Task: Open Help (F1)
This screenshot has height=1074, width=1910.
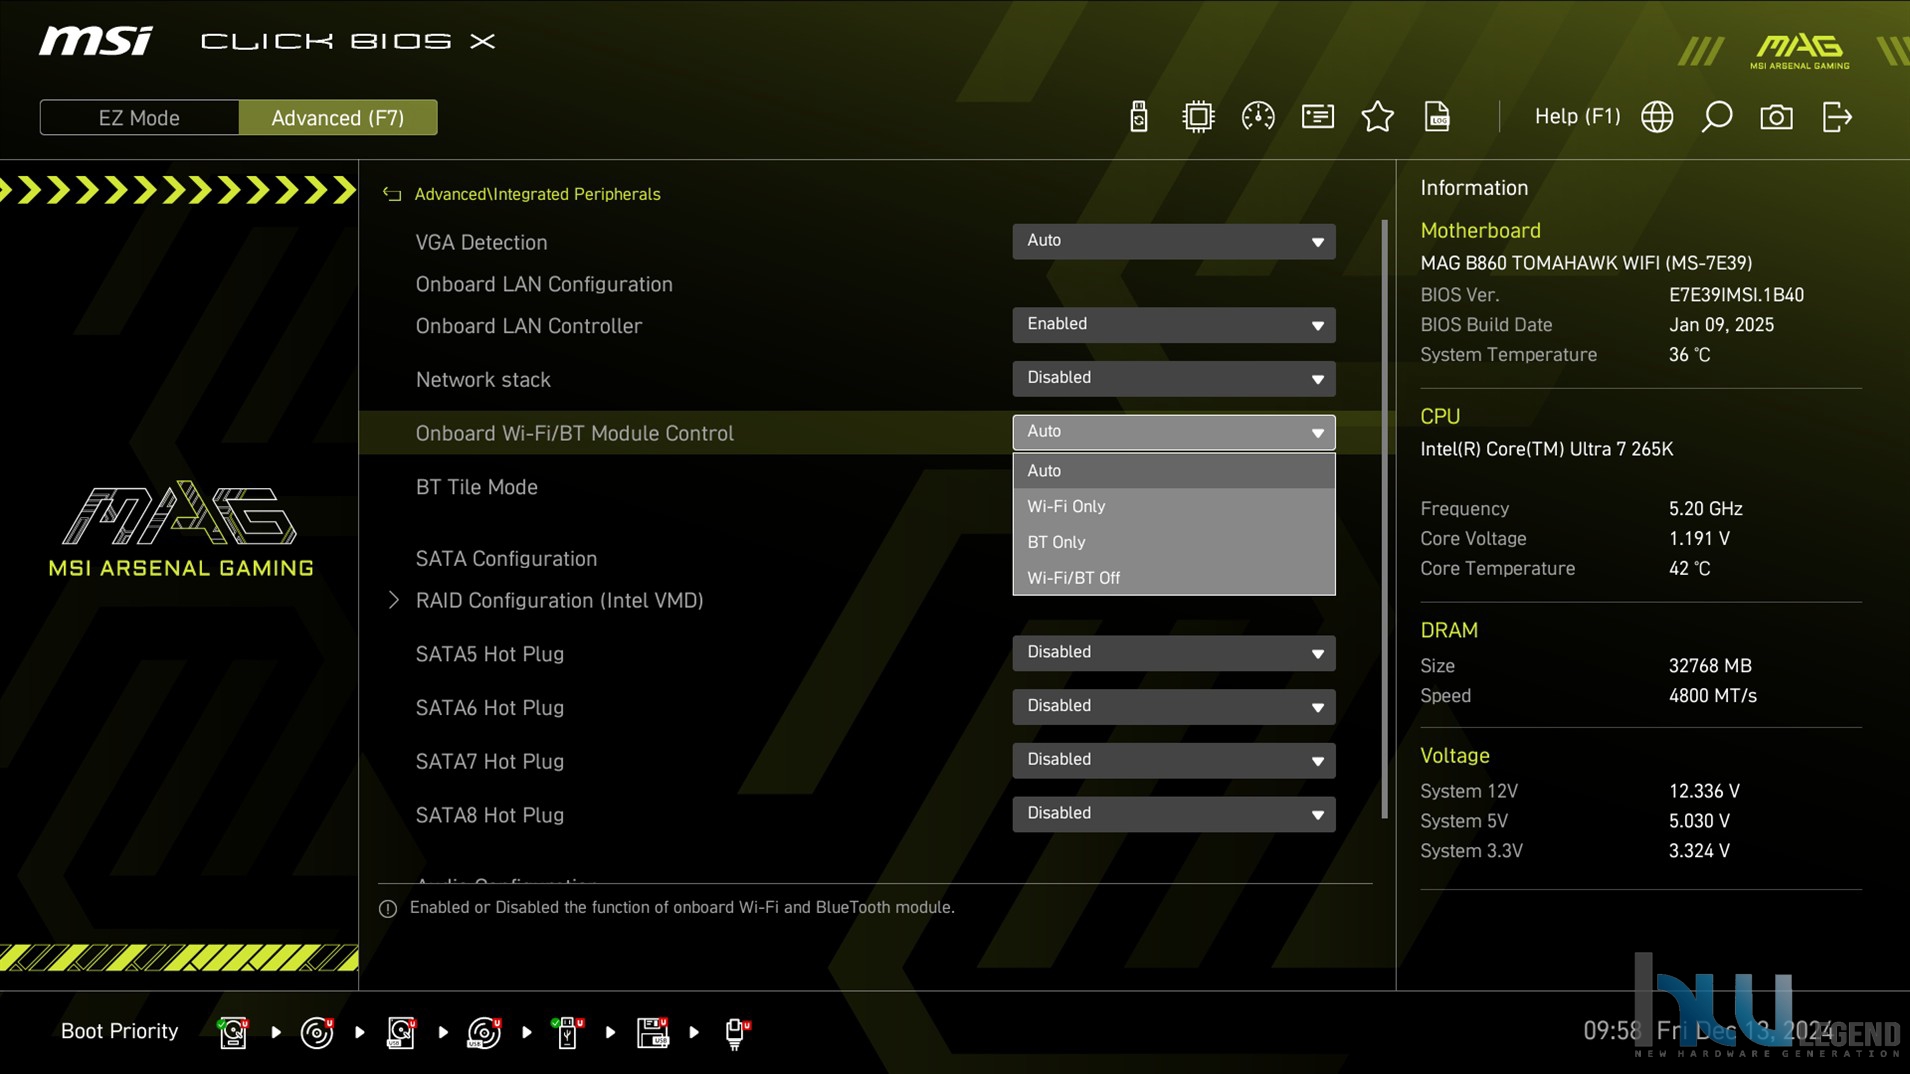Action: [1577, 117]
